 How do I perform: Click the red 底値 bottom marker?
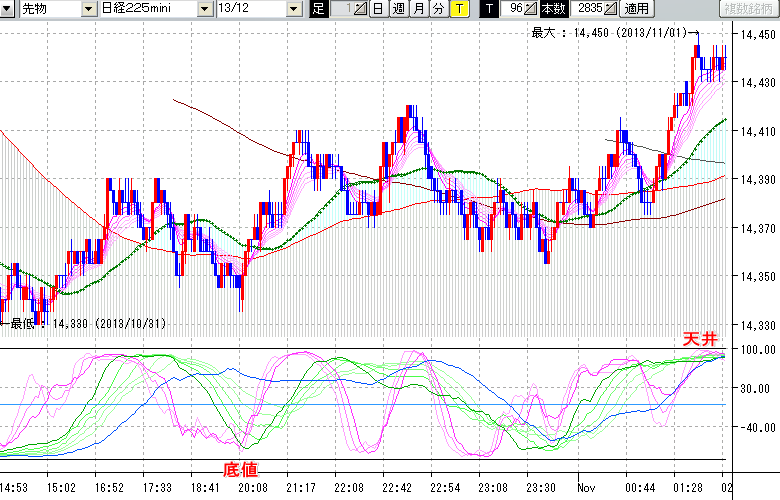point(241,468)
